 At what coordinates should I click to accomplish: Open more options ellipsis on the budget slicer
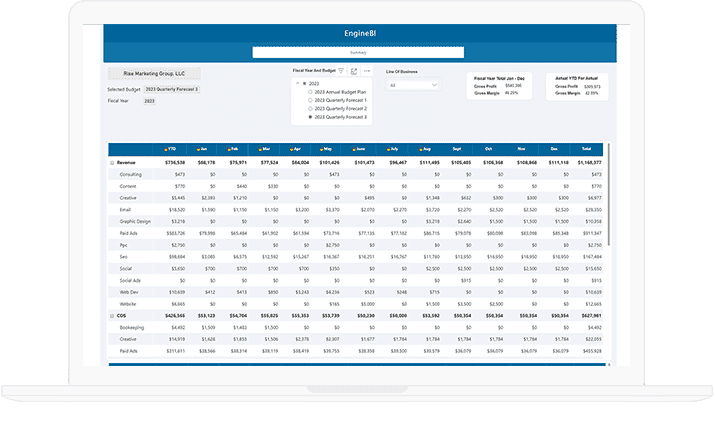[367, 72]
